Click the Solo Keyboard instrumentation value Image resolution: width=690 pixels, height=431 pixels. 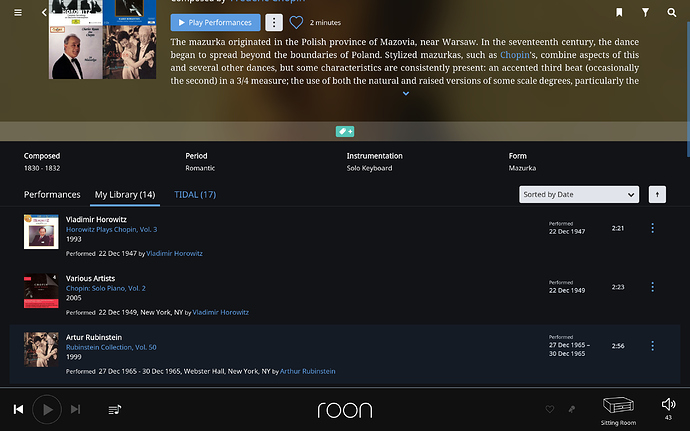[369, 168]
